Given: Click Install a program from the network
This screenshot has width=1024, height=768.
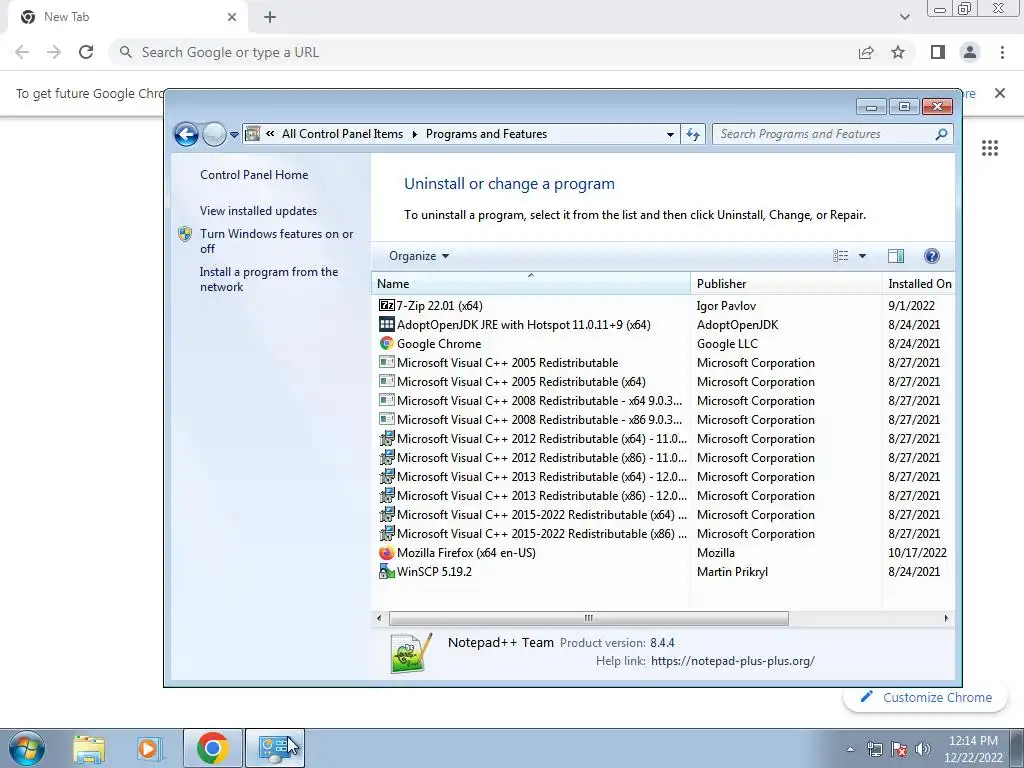Looking at the screenshot, I should (x=269, y=279).
